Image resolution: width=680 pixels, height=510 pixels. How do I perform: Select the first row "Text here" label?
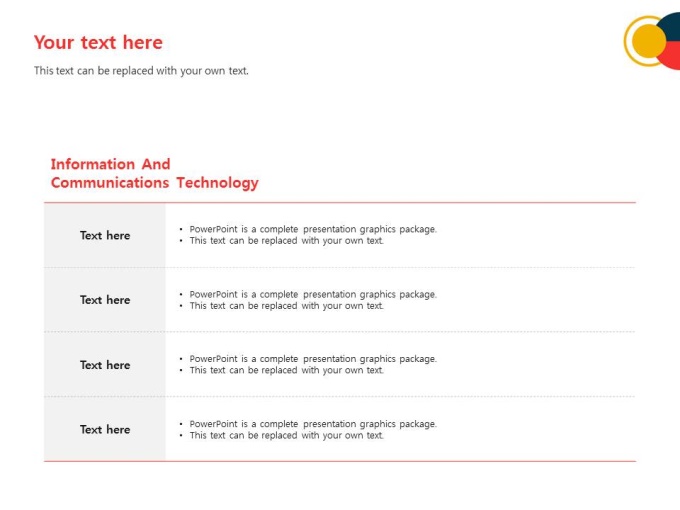(x=105, y=235)
